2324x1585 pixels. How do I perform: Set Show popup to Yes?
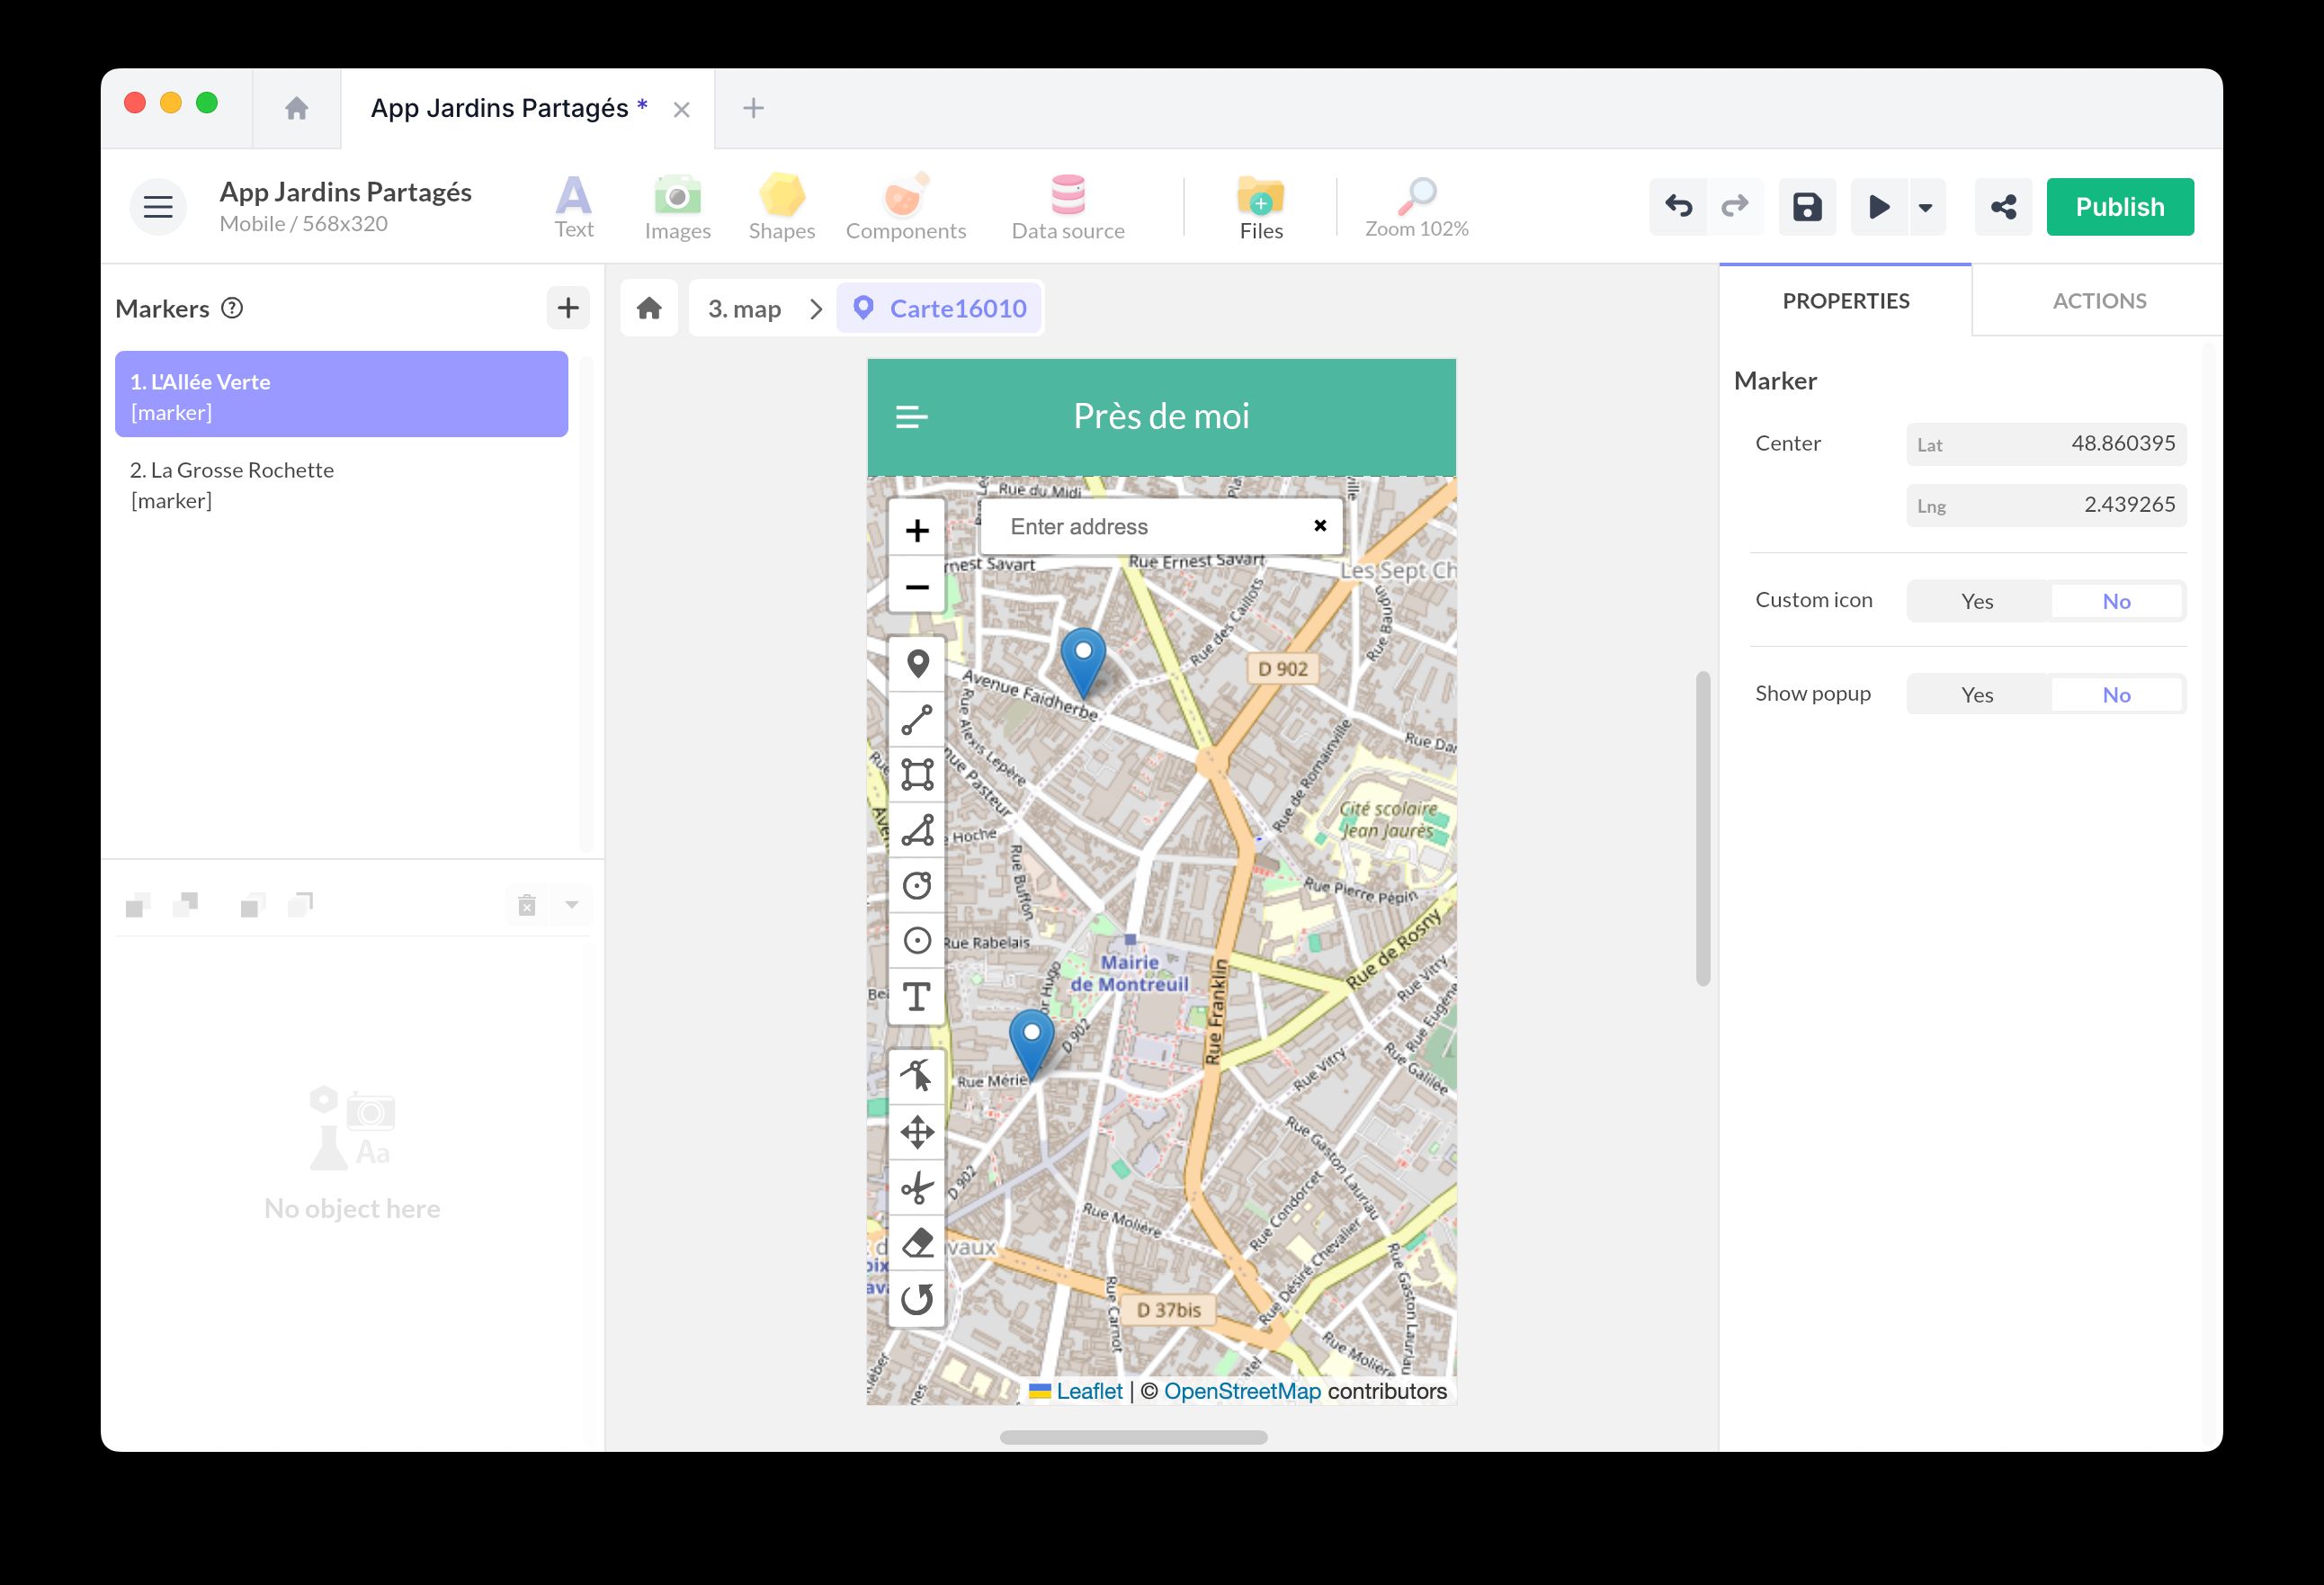[x=1977, y=695]
